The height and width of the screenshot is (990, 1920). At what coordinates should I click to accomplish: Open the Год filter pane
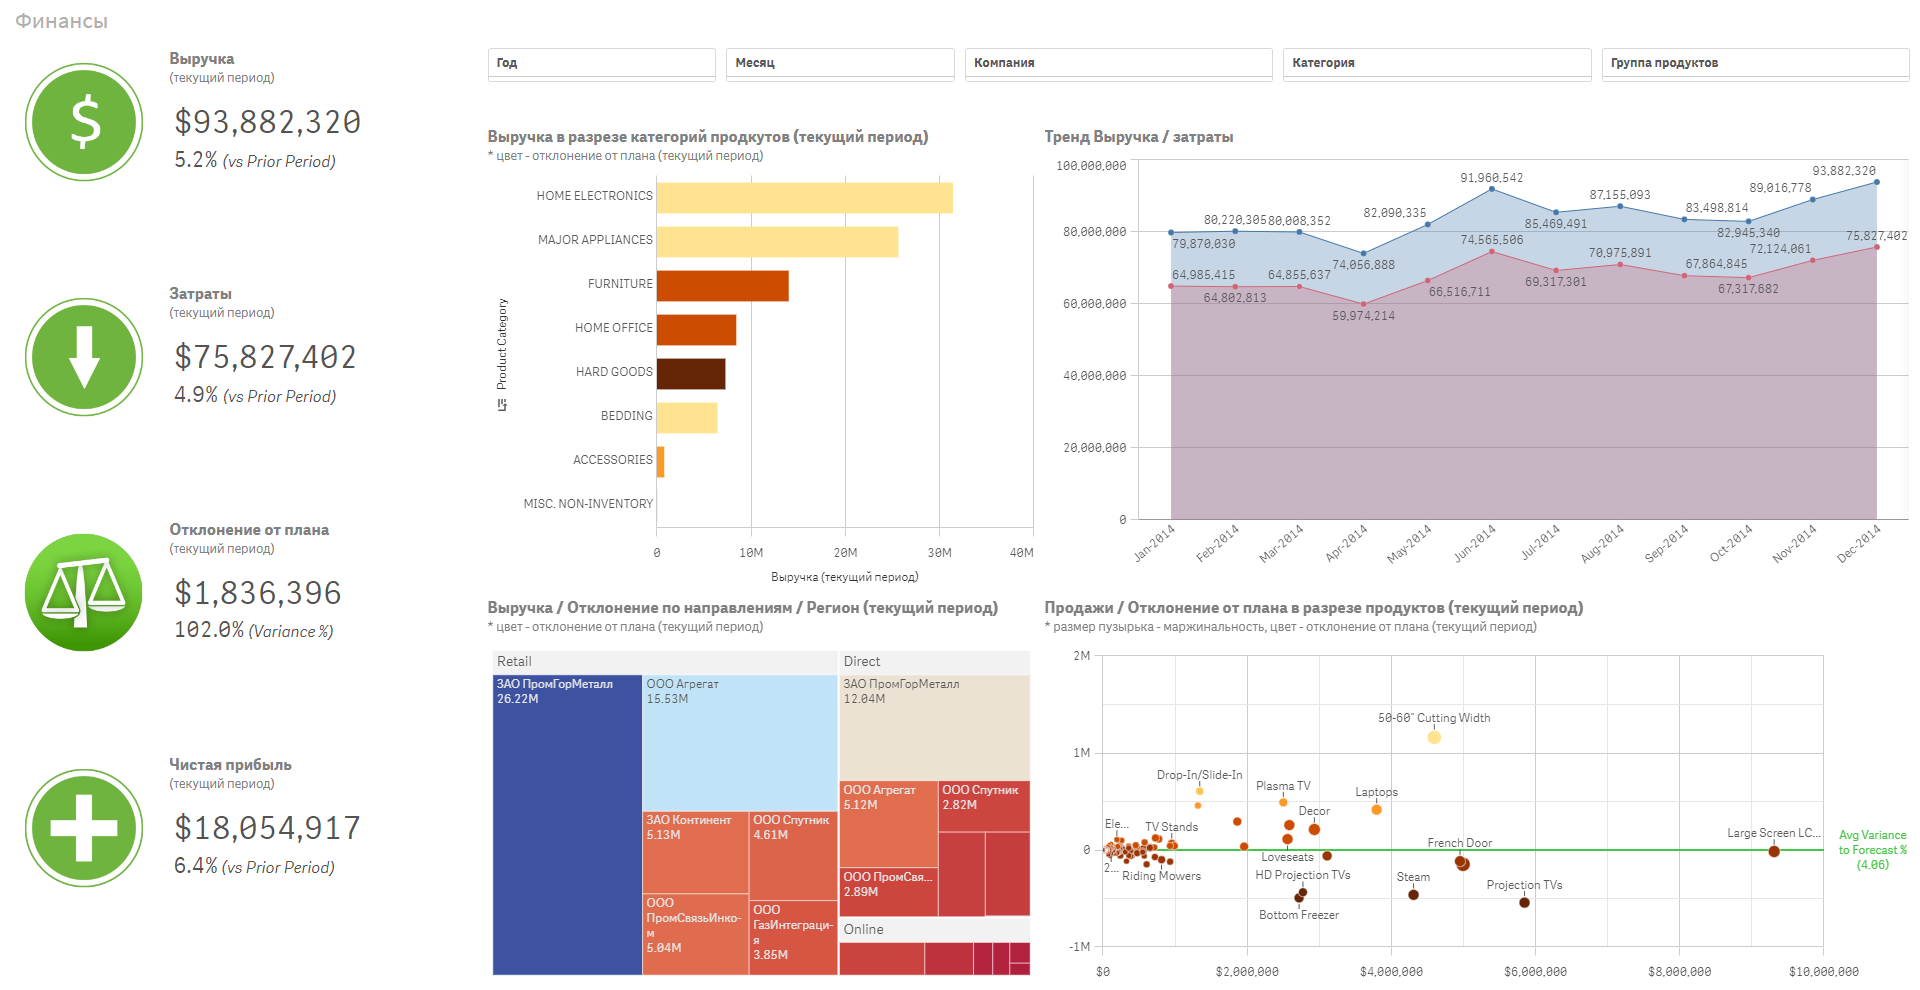pyautogui.click(x=602, y=63)
